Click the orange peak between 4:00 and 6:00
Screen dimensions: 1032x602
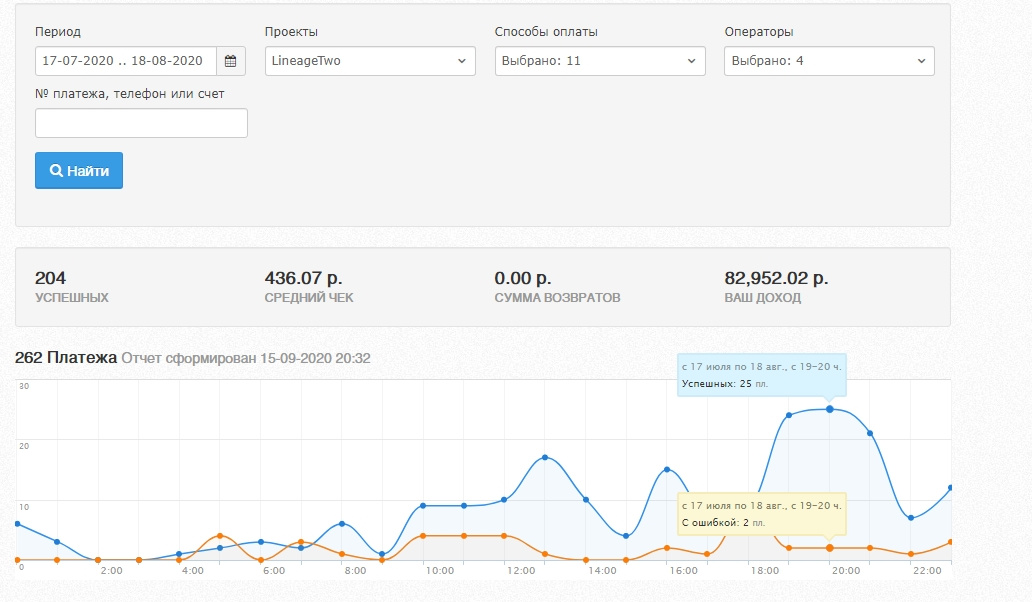coord(220,536)
